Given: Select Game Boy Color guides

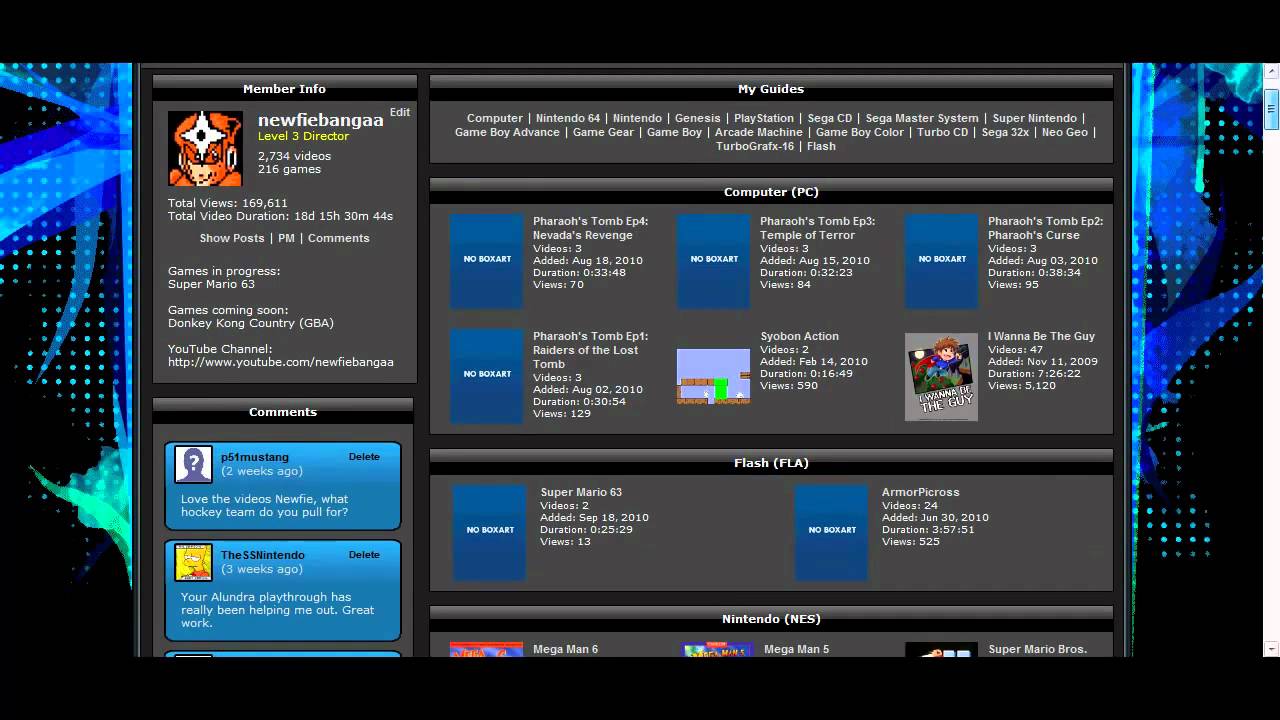Looking at the screenshot, I should click(x=860, y=132).
